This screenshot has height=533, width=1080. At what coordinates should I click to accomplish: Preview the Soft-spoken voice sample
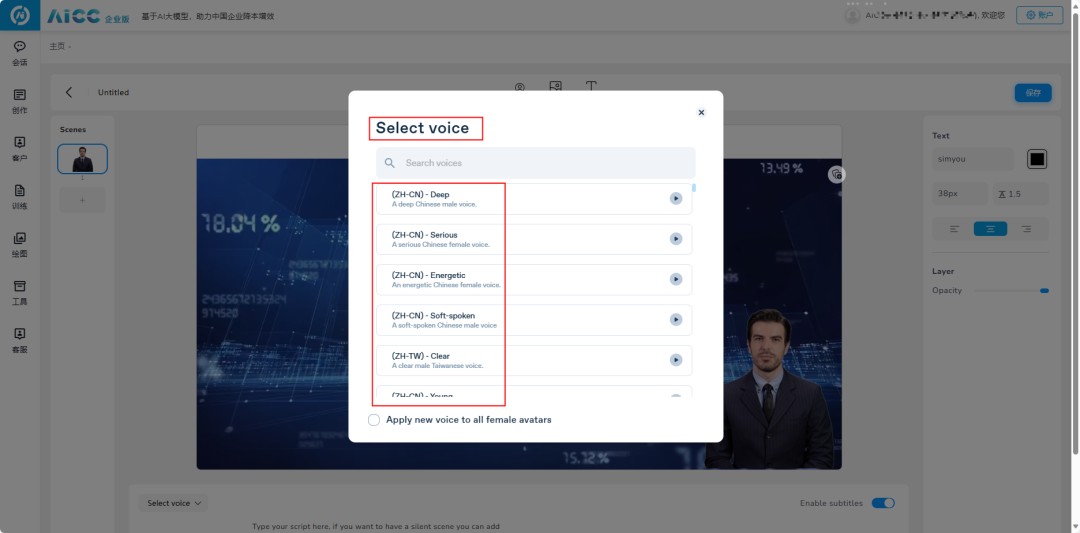[x=676, y=320]
